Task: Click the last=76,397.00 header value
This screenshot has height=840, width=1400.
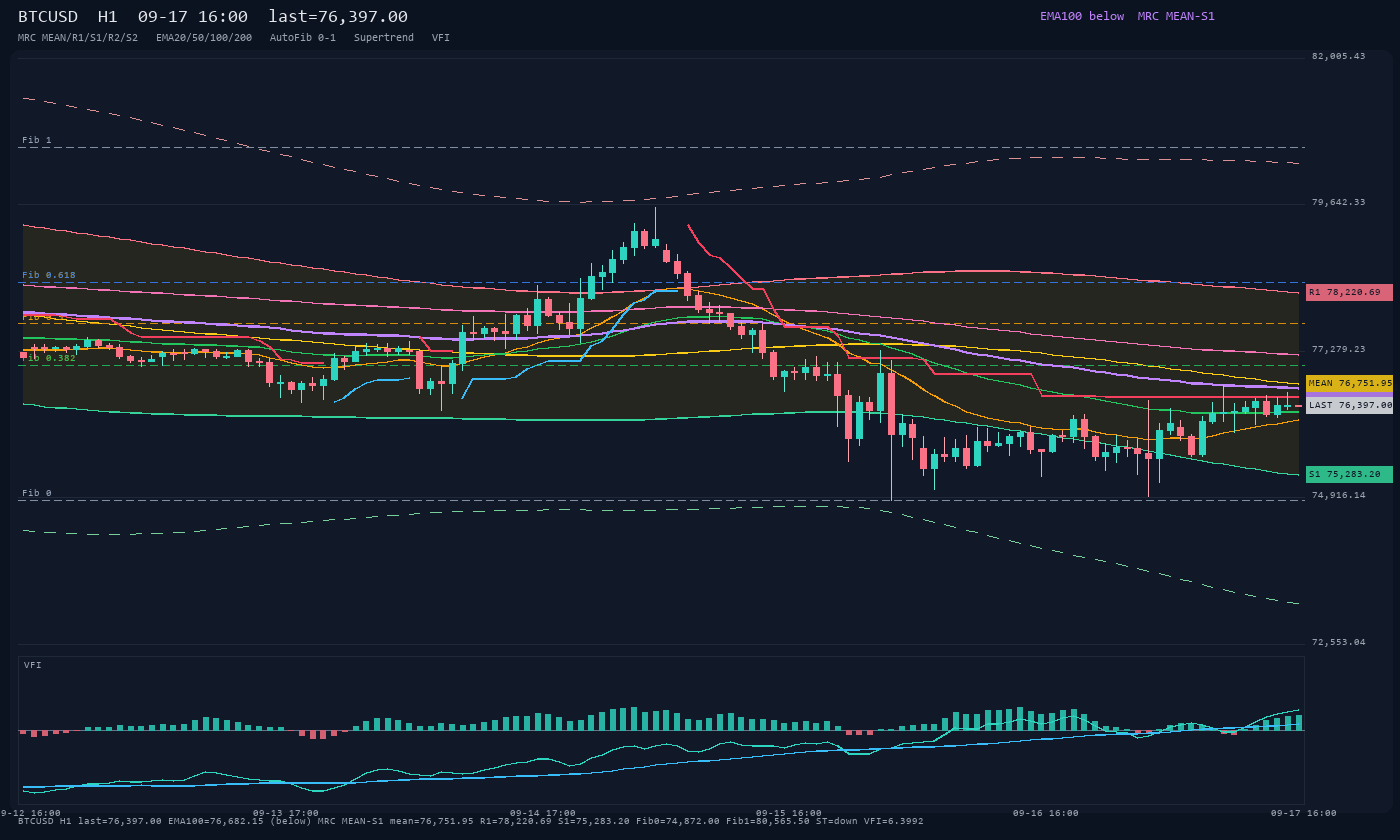Action: (x=338, y=17)
